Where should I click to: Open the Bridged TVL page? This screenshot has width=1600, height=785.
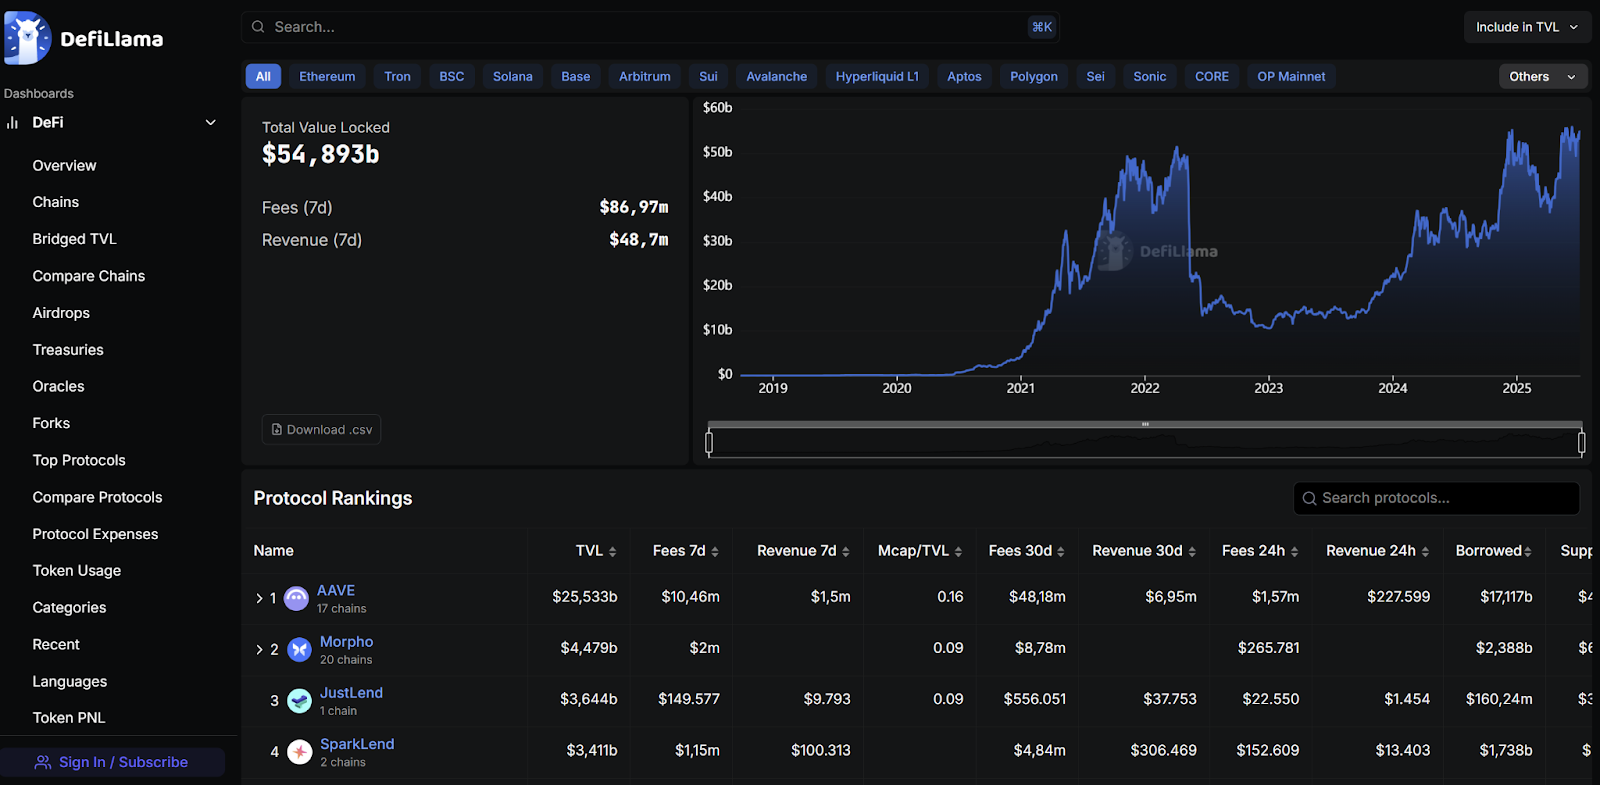pyautogui.click(x=74, y=239)
